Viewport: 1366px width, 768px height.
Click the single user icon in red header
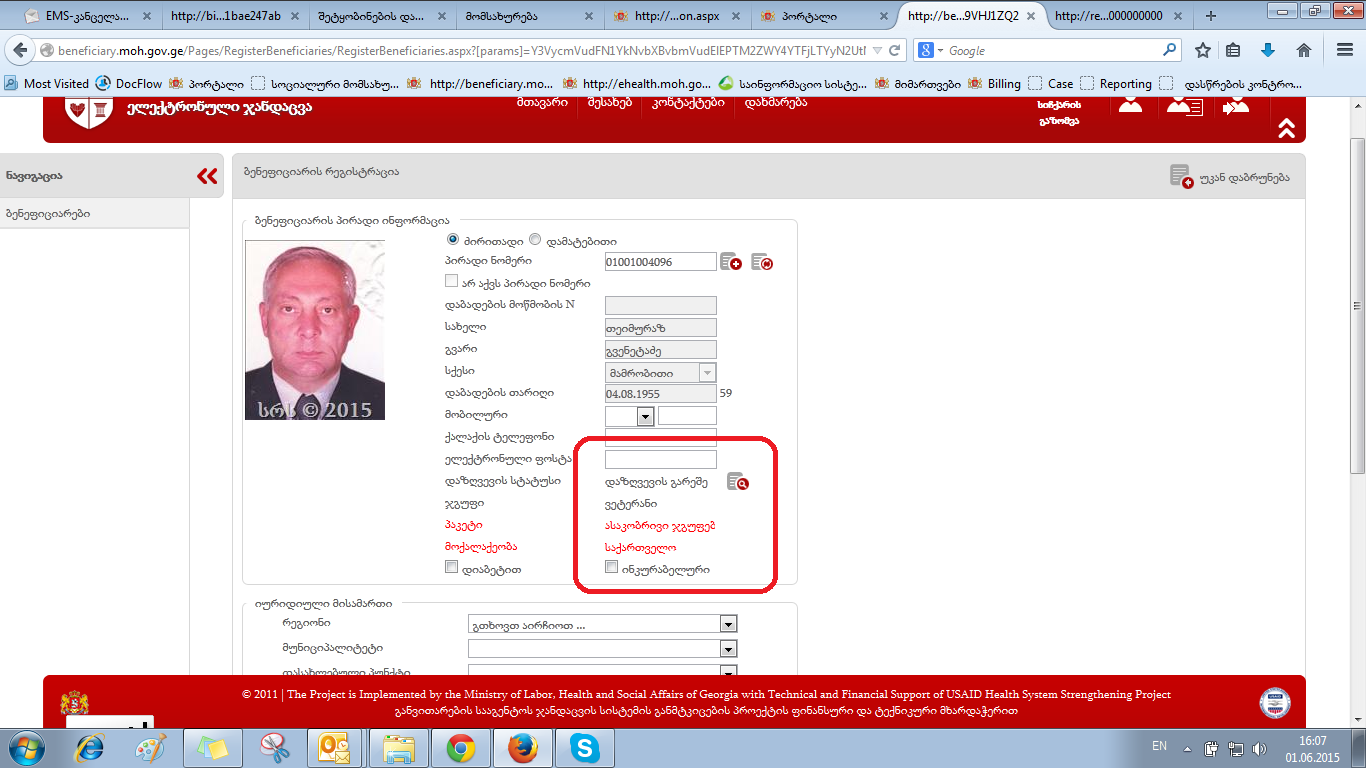1130,104
